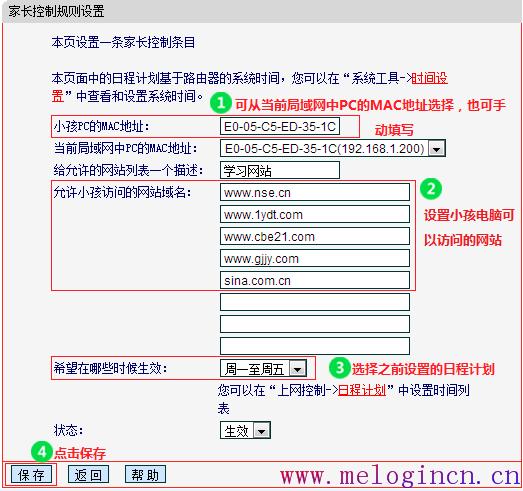Click the 给允许的网站列表一个描述 label

click(x=128, y=171)
